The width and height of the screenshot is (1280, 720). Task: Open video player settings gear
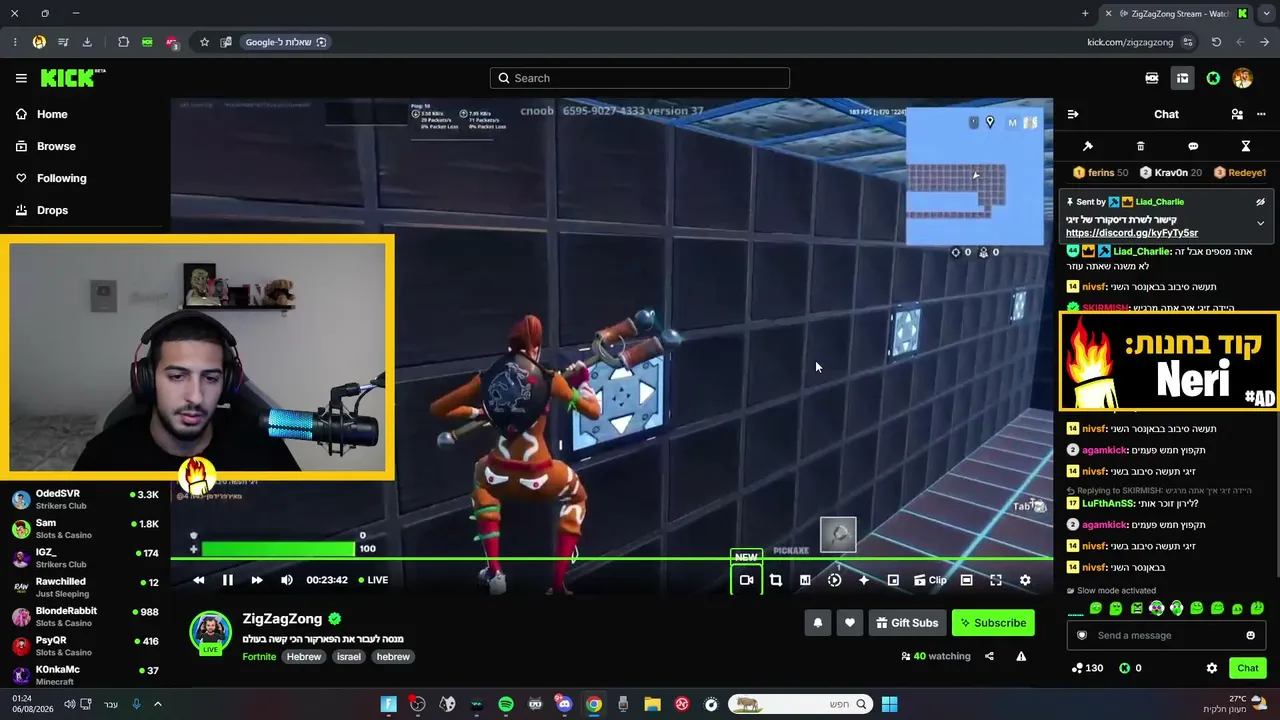click(x=1025, y=580)
